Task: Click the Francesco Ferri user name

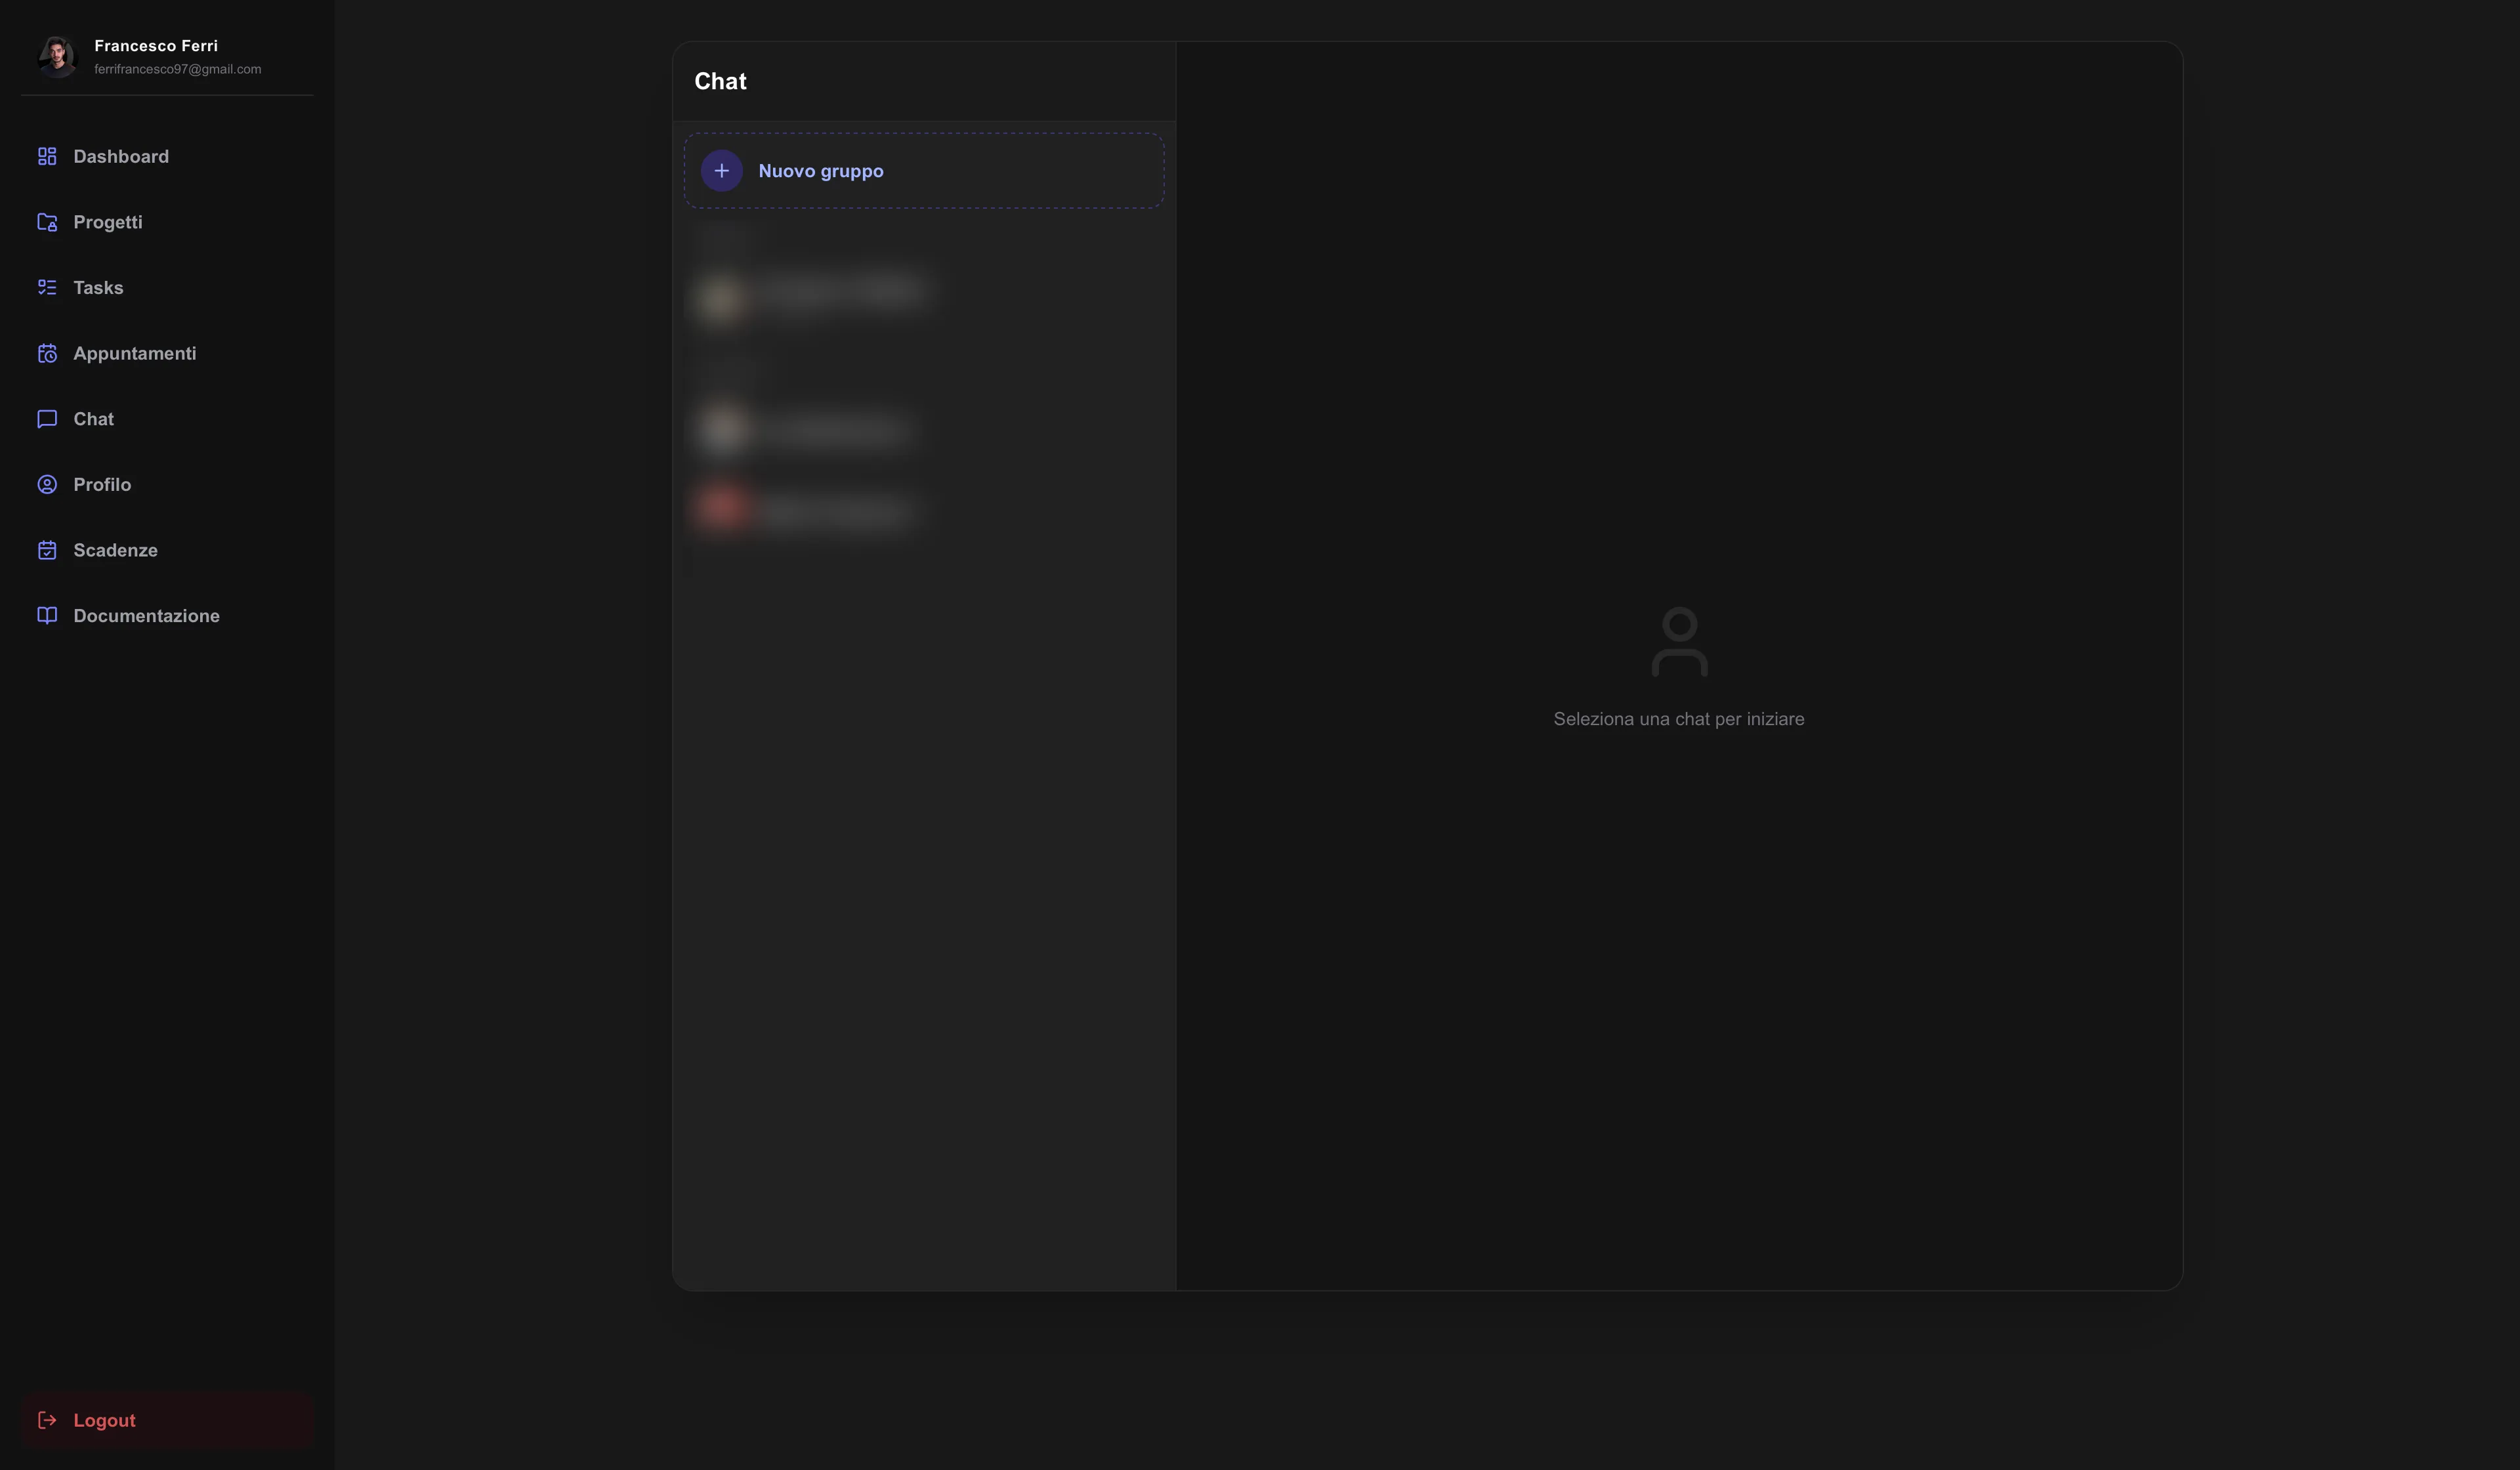Action: 156,45
